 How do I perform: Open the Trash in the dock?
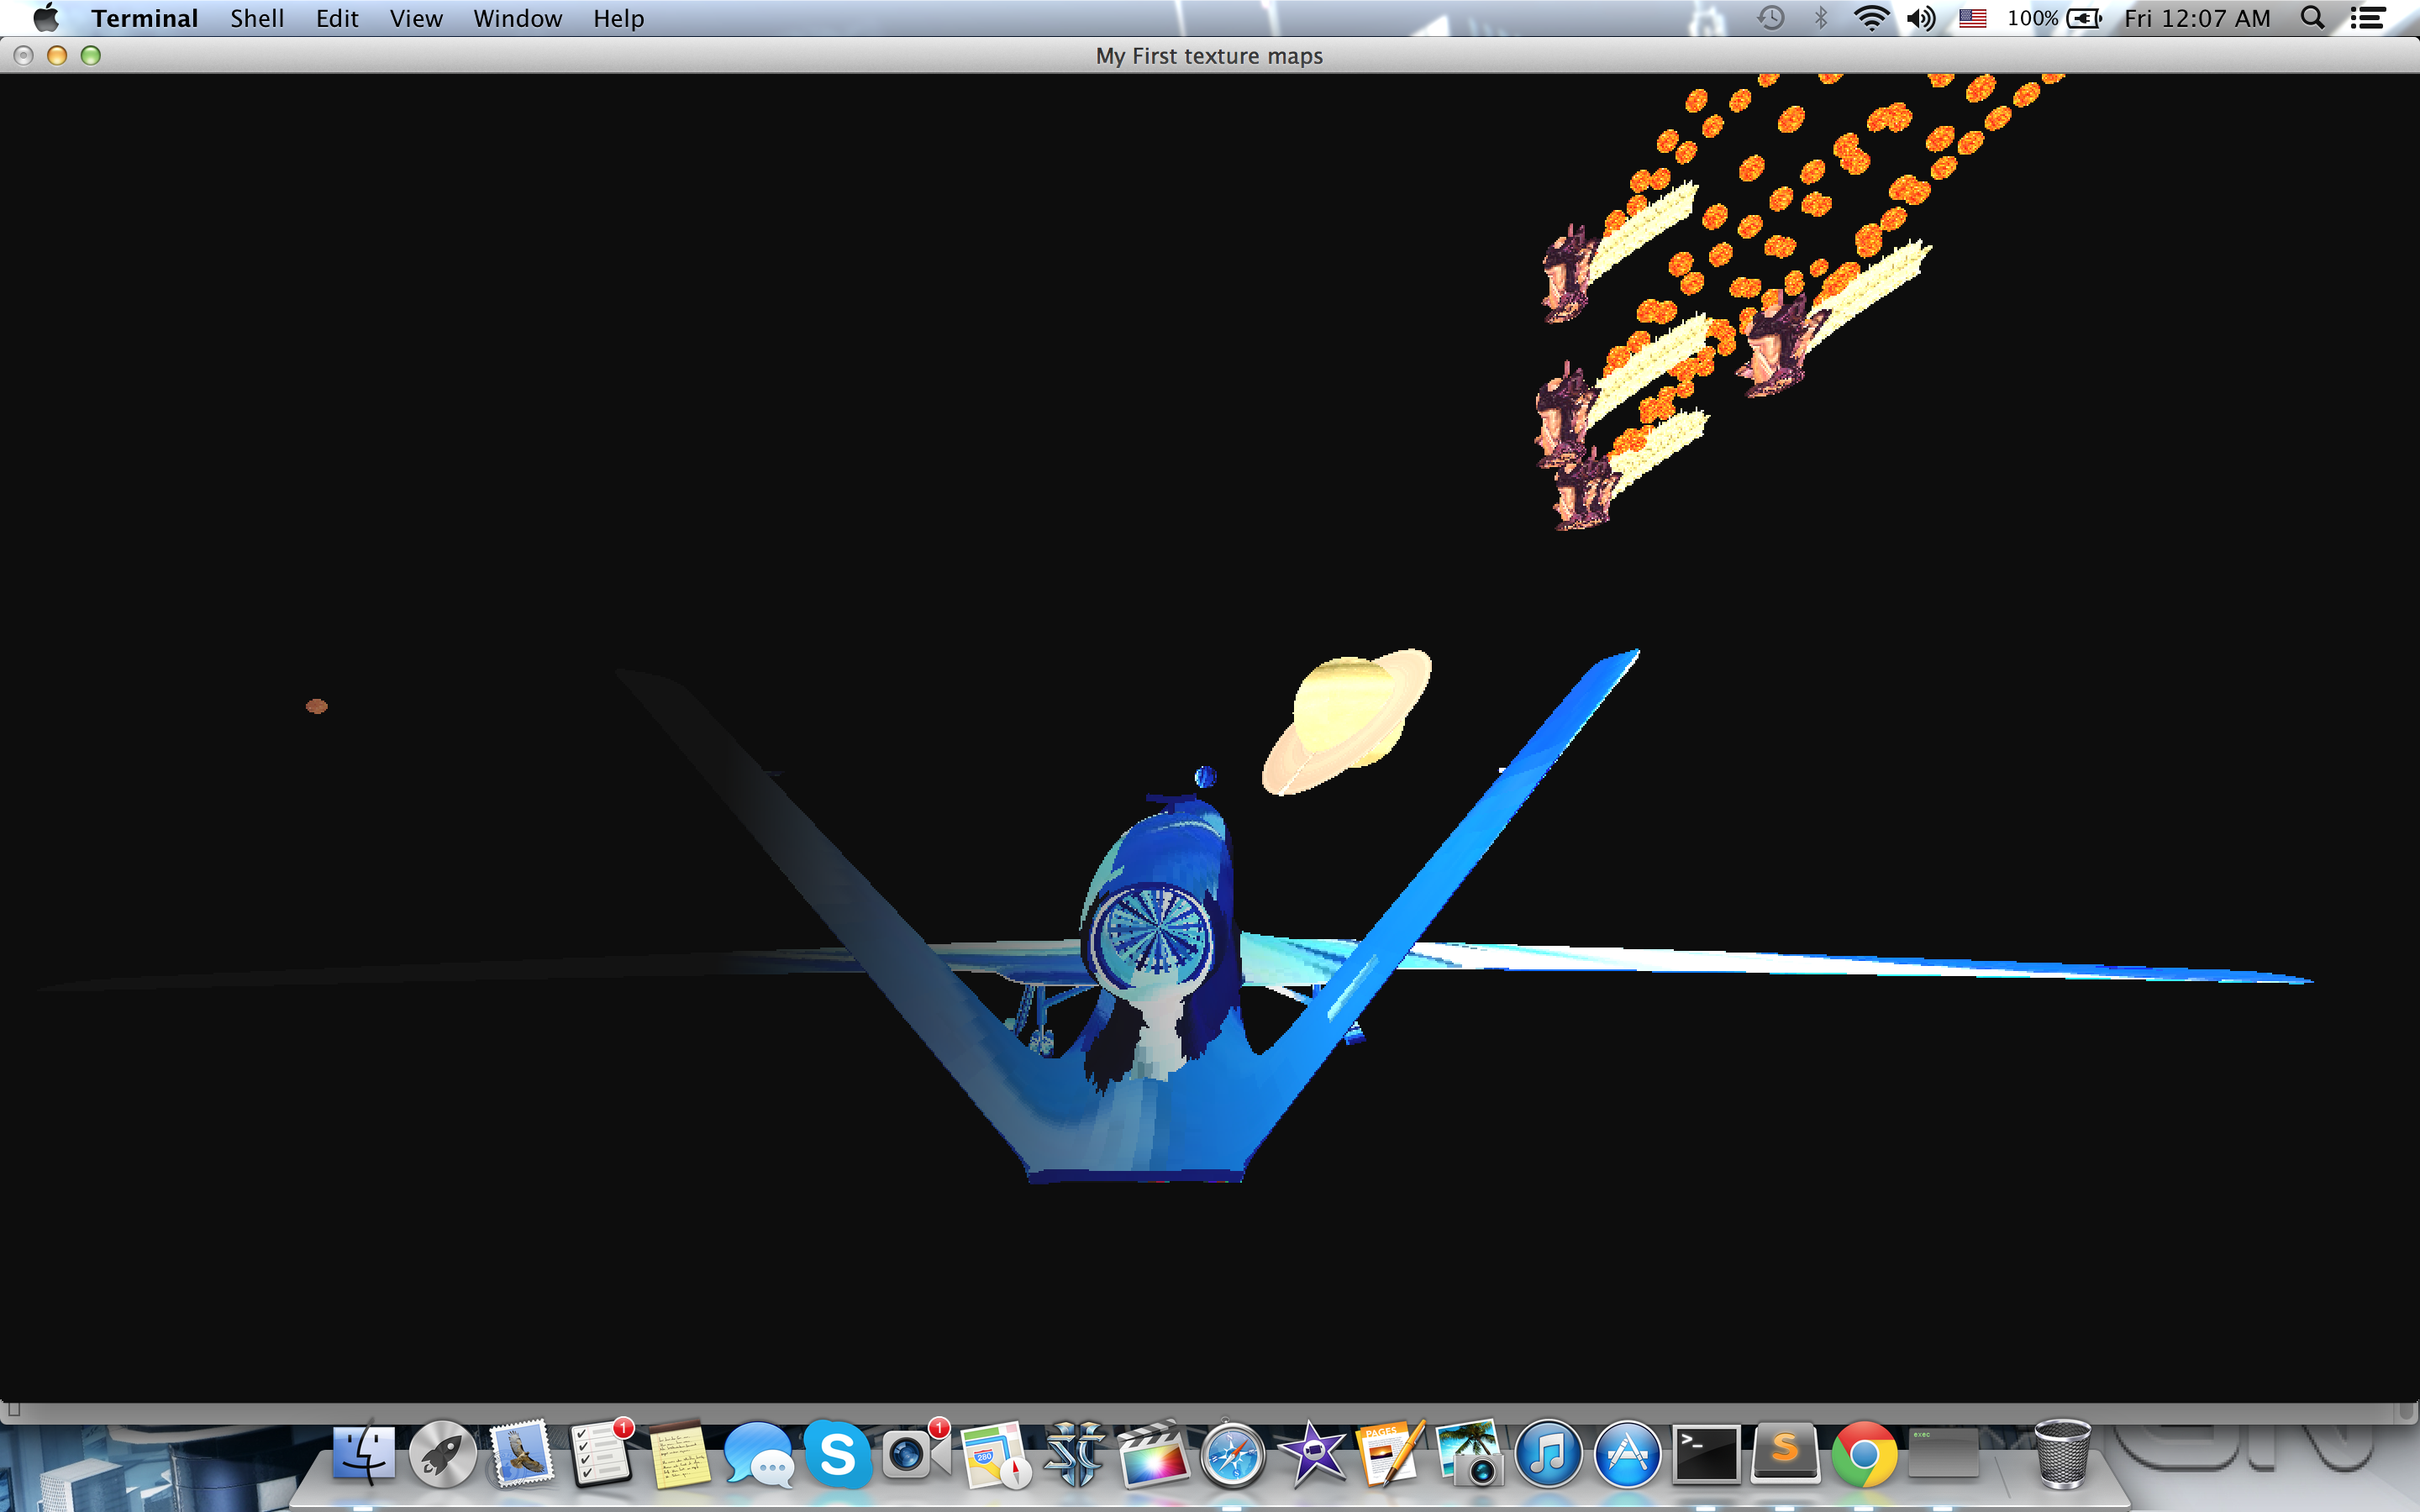point(2062,1454)
